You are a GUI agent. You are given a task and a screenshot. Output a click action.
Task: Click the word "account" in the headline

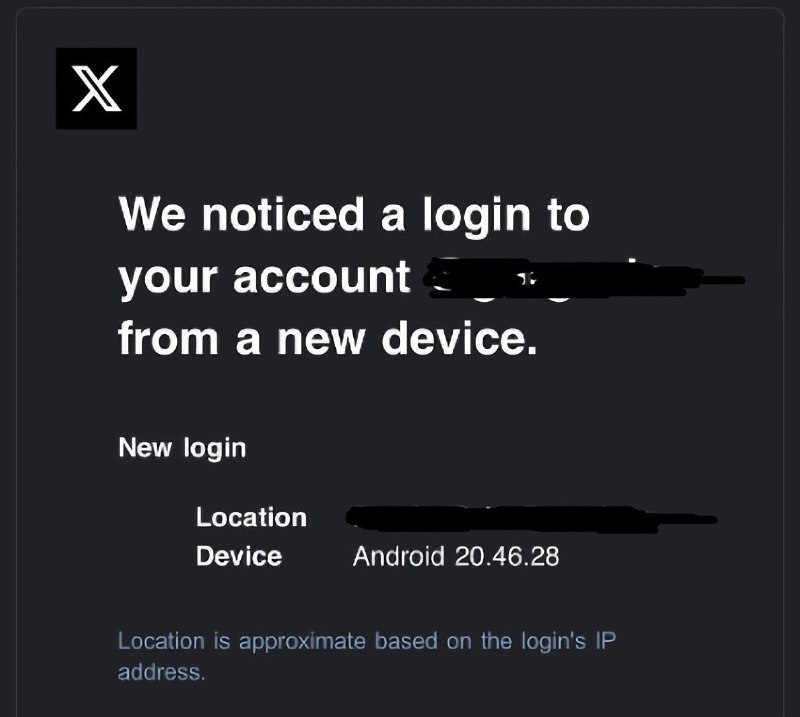point(321,279)
